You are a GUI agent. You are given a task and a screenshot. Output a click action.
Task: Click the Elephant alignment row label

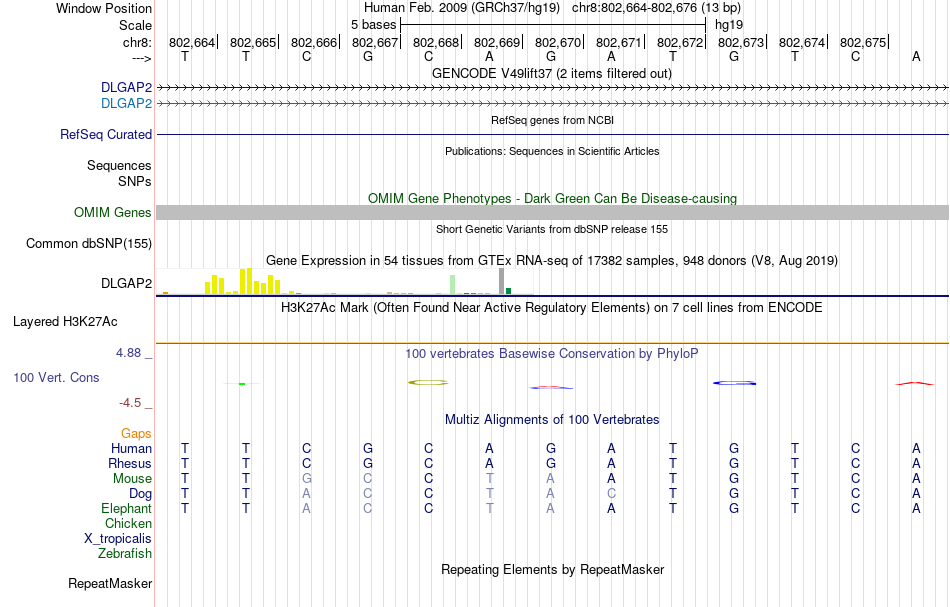126,508
